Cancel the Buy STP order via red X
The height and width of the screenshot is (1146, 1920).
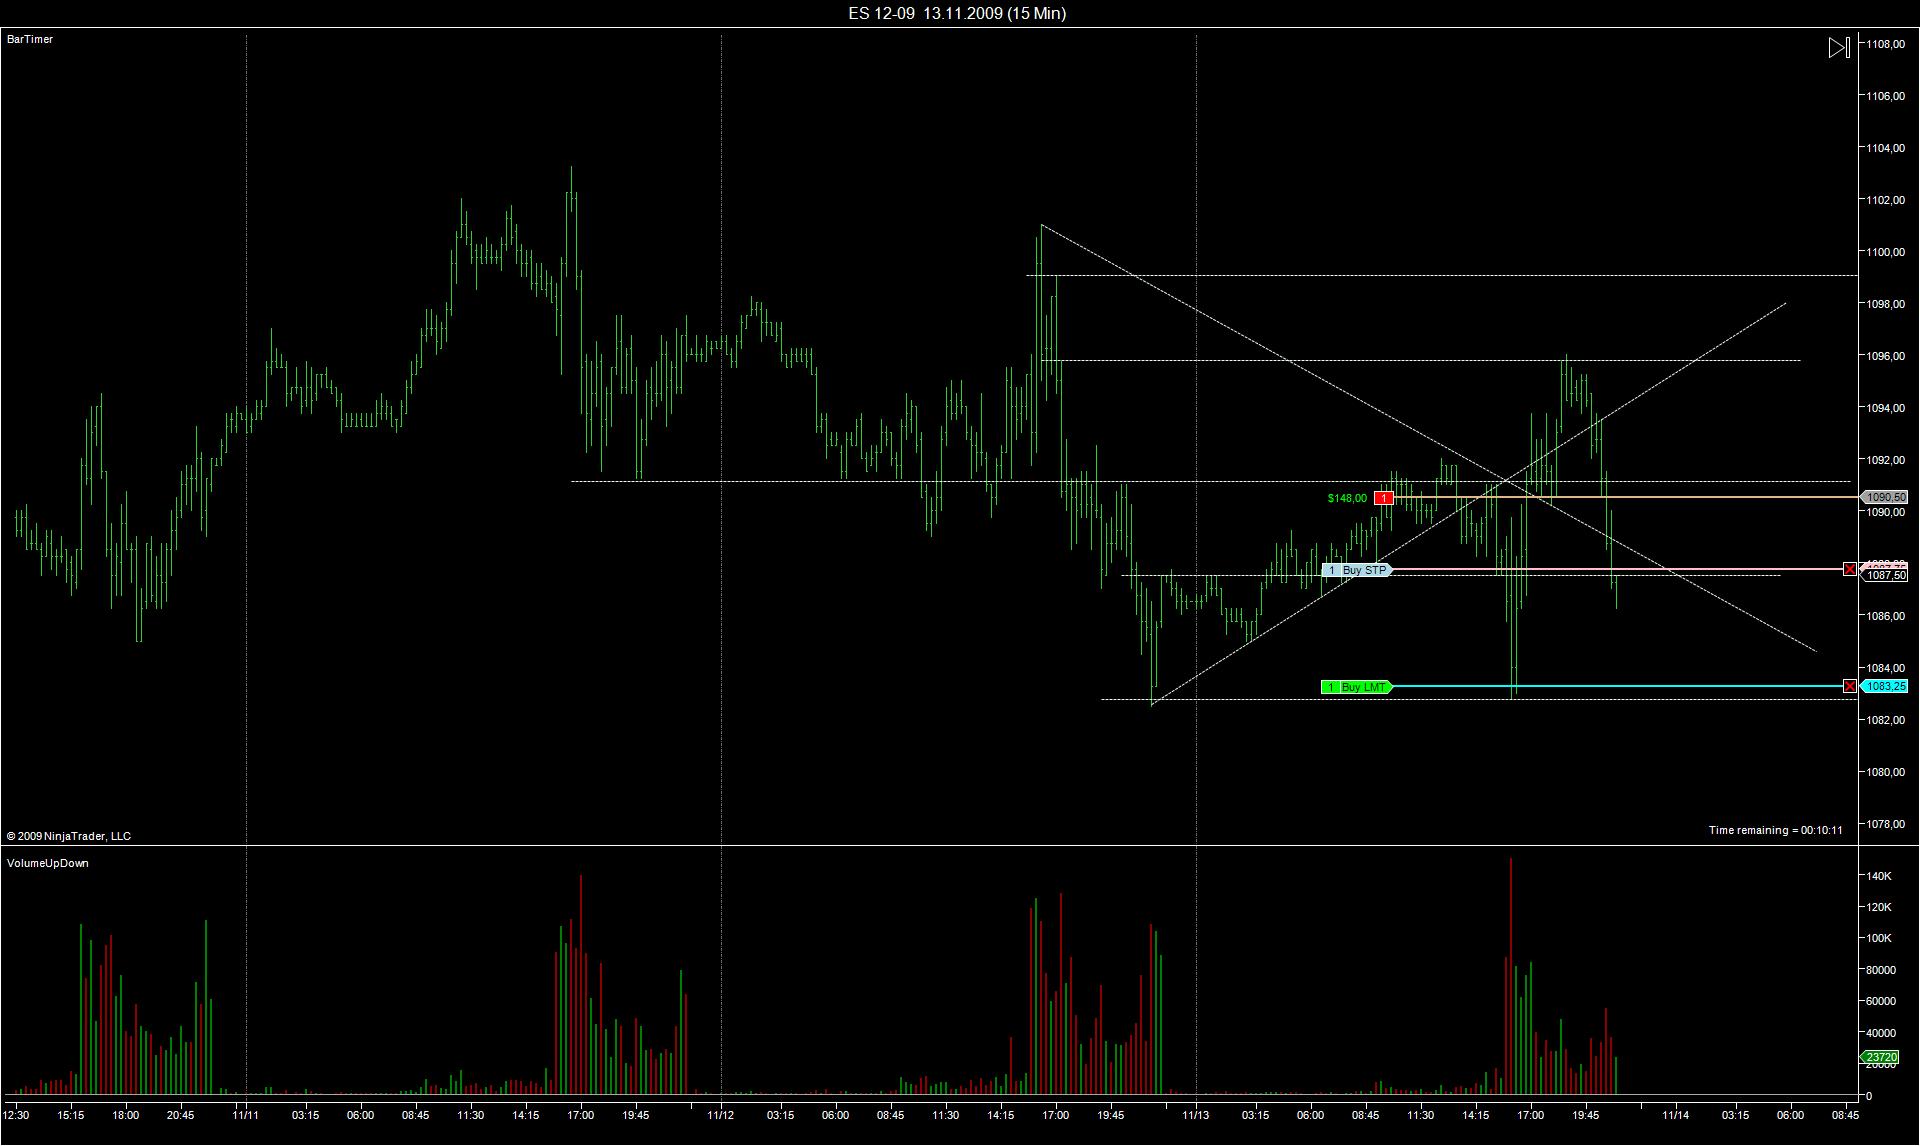[x=1849, y=569]
